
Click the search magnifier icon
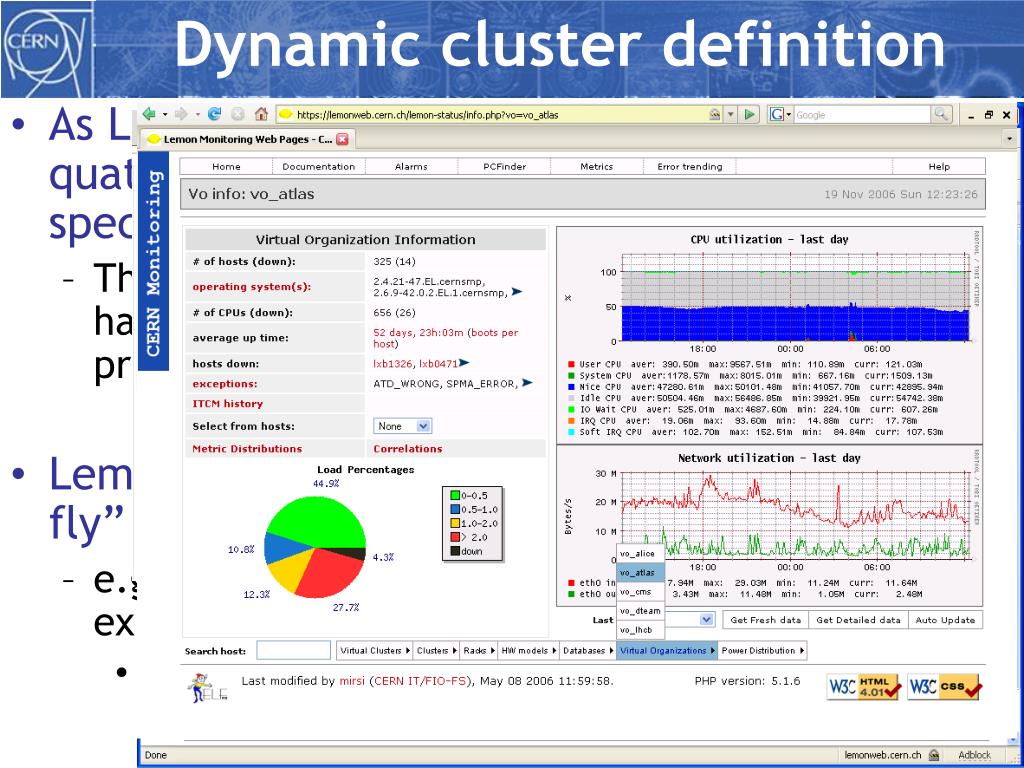point(941,114)
